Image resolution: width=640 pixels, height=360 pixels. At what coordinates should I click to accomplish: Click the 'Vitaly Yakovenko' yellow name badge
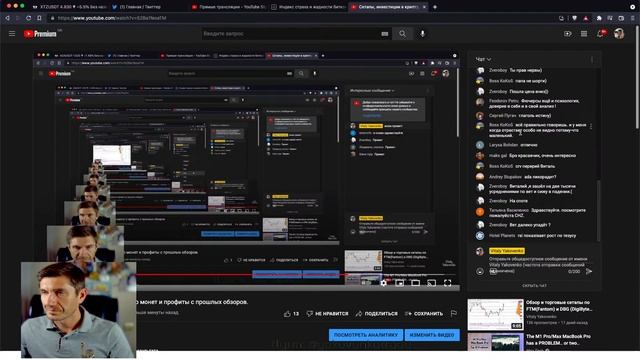click(x=507, y=251)
